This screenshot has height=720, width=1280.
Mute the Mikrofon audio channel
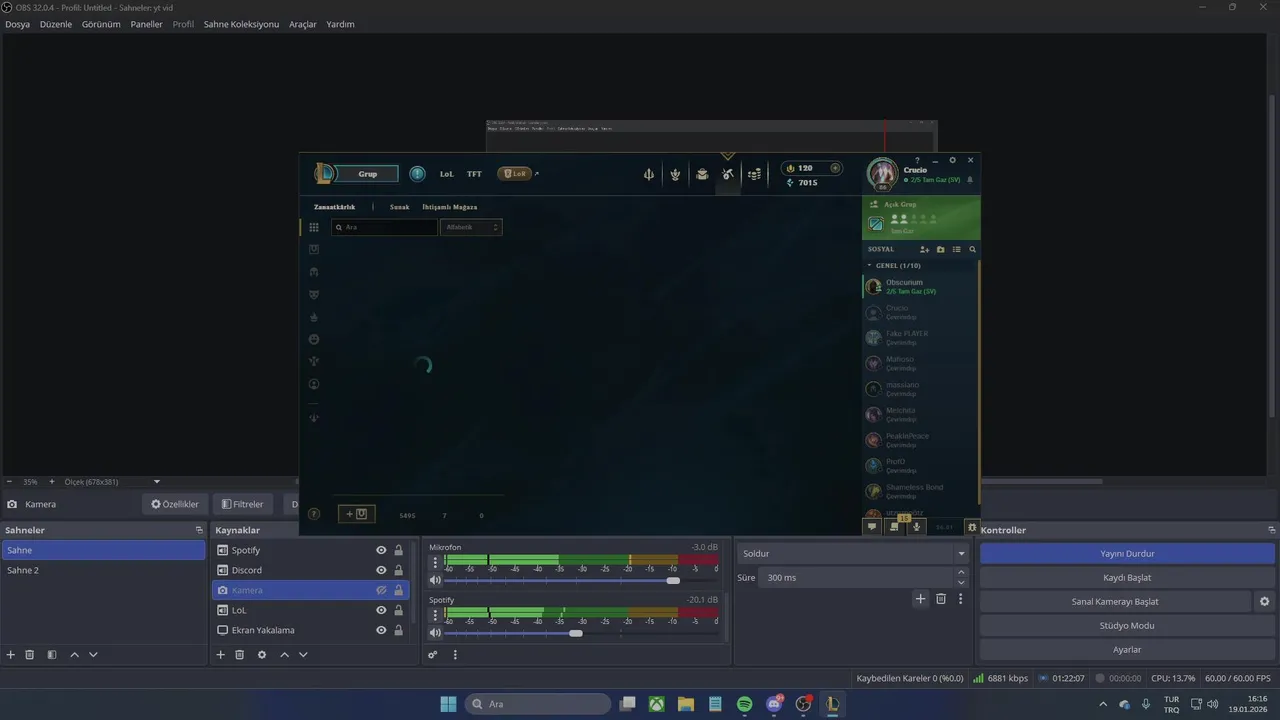(435, 580)
